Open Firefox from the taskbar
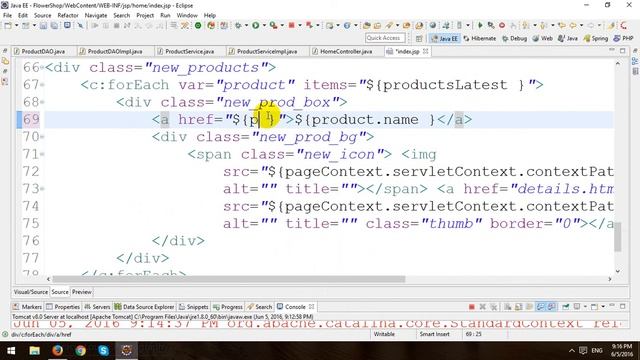The height and width of the screenshot is (360, 640). tap(58, 350)
